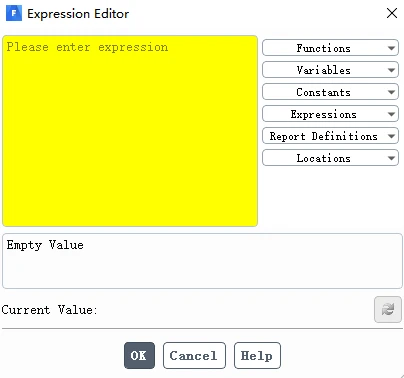Click the Empty Value message box
Screen dimensions: 404x378
coord(202,261)
